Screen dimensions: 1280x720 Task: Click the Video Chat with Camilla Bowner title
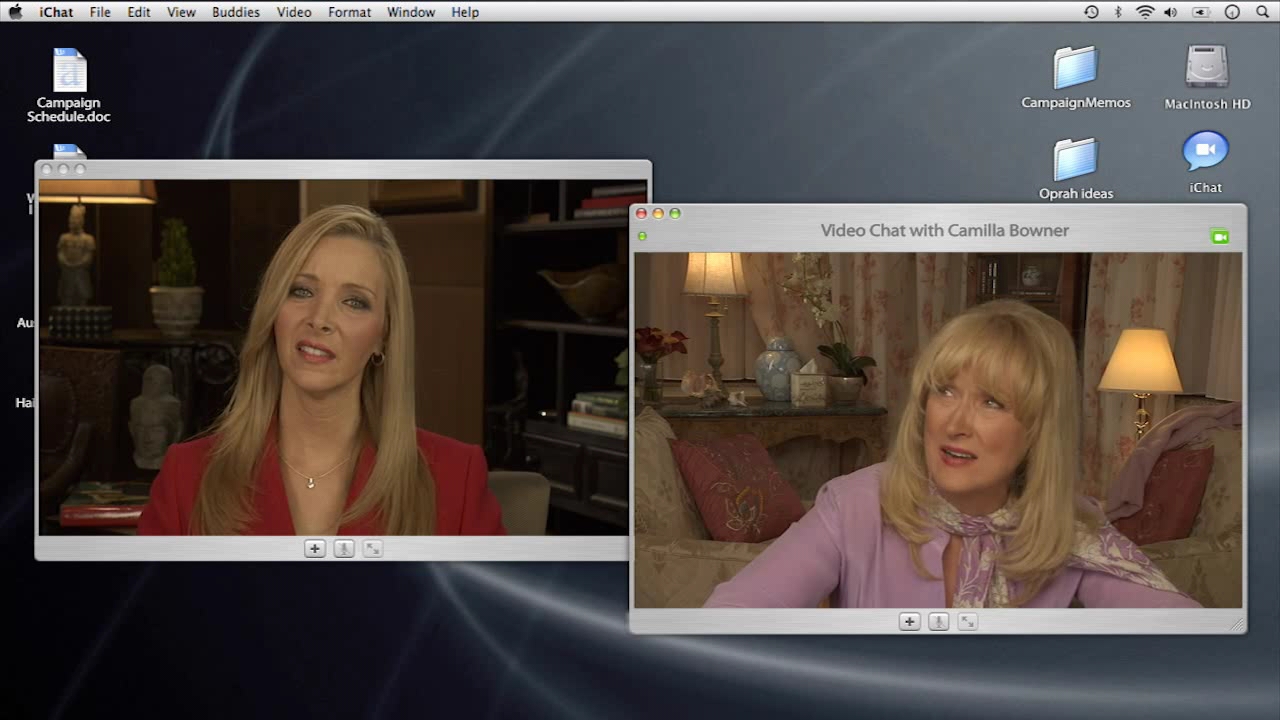tap(945, 230)
